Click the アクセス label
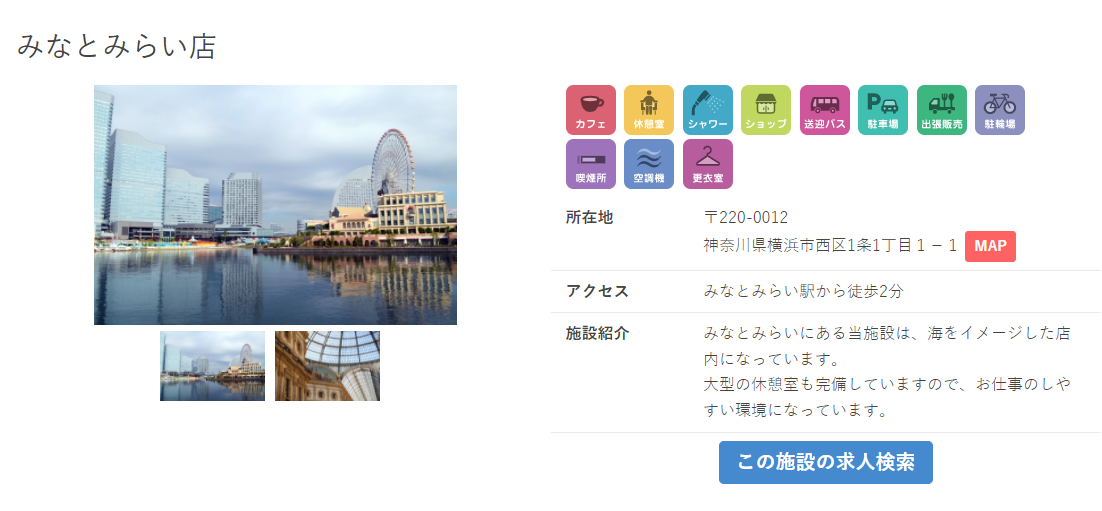Viewport: 1102px width, 511px height. (597, 291)
